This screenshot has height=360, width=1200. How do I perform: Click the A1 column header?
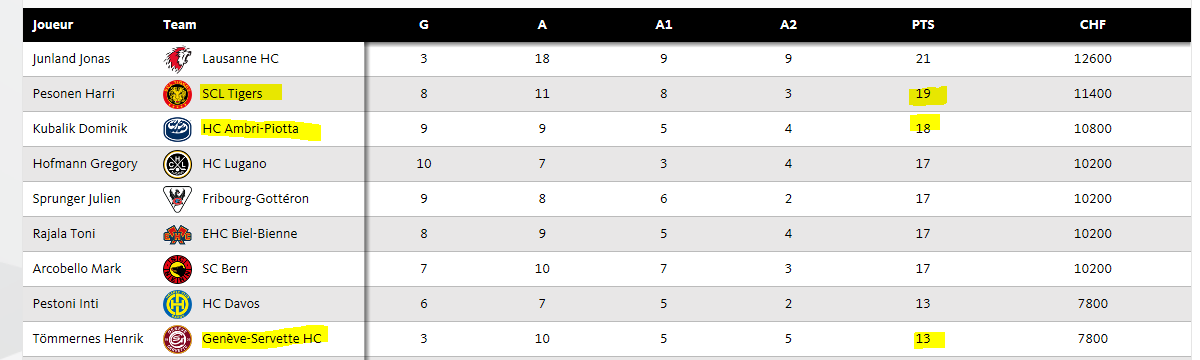(x=664, y=24)
